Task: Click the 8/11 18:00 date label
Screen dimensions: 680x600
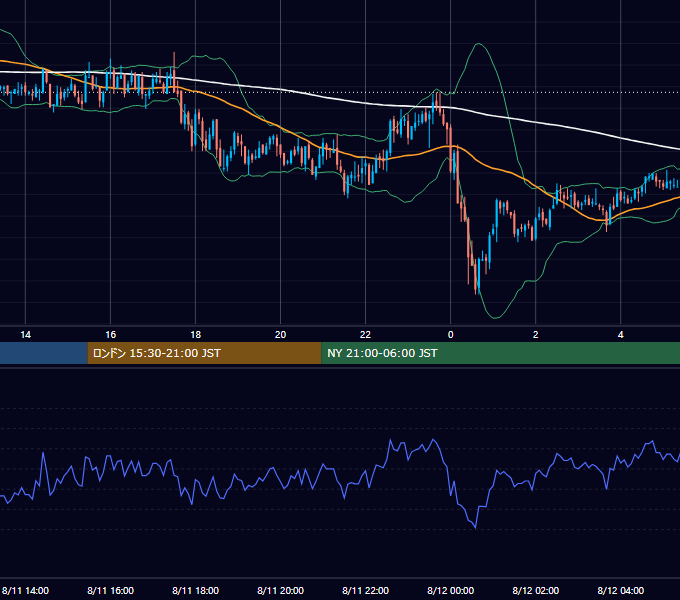Action: coord(196,590)
